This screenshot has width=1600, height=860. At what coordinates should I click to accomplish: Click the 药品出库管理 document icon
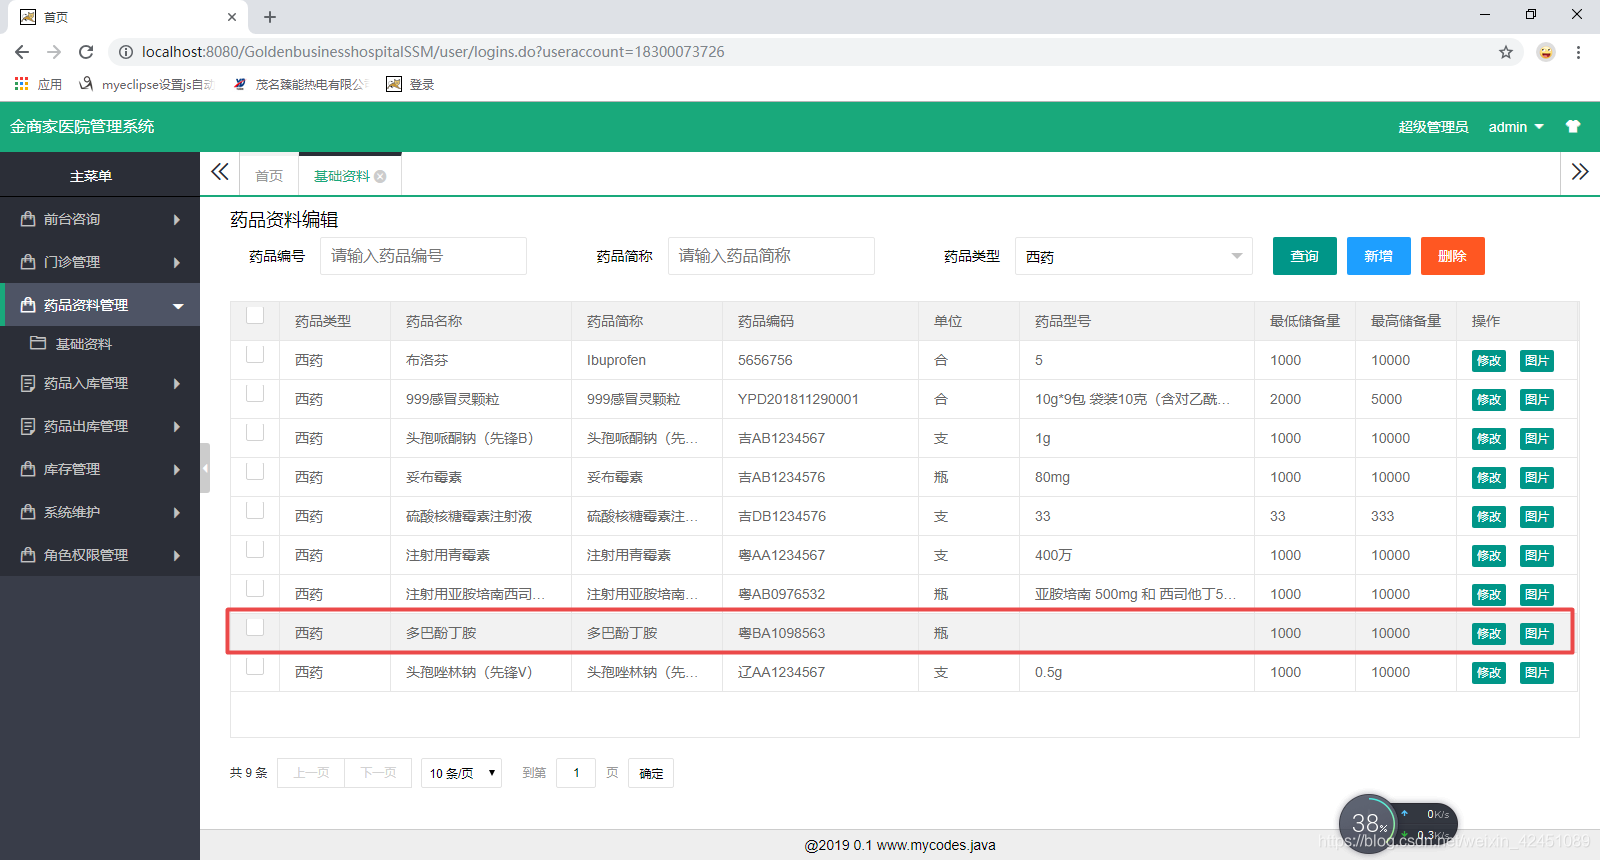[x=28, y=426]
